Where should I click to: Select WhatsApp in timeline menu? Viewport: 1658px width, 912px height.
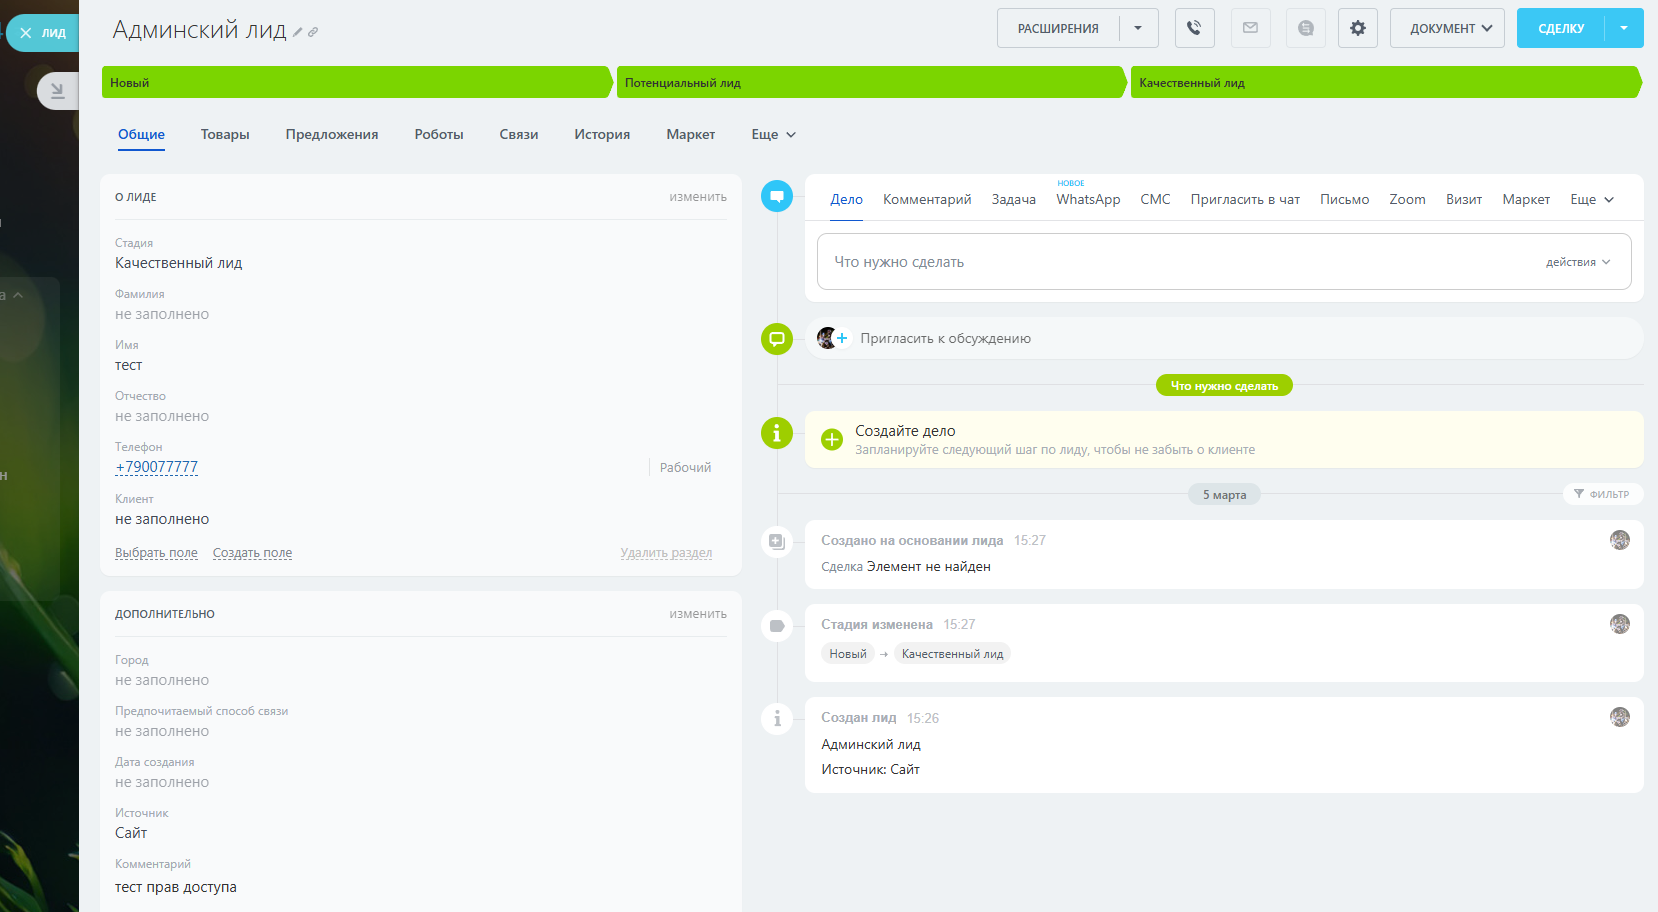(1088, 199)
